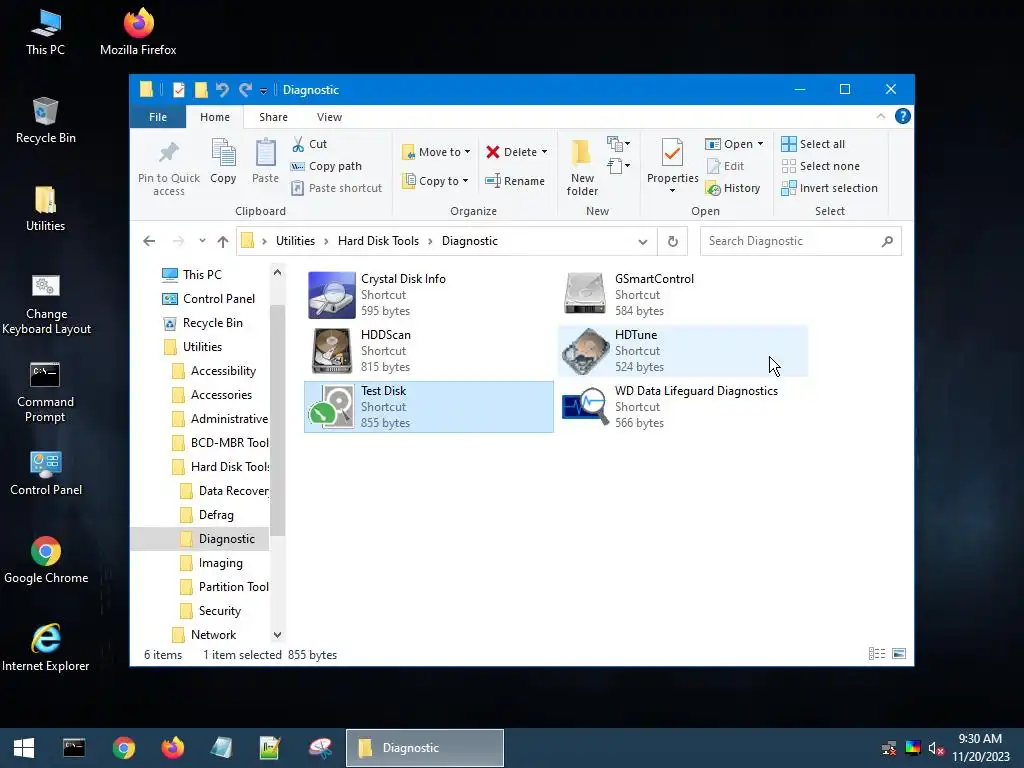Open the Crystal Disk Info shortcut

click(x=428, y=295)
